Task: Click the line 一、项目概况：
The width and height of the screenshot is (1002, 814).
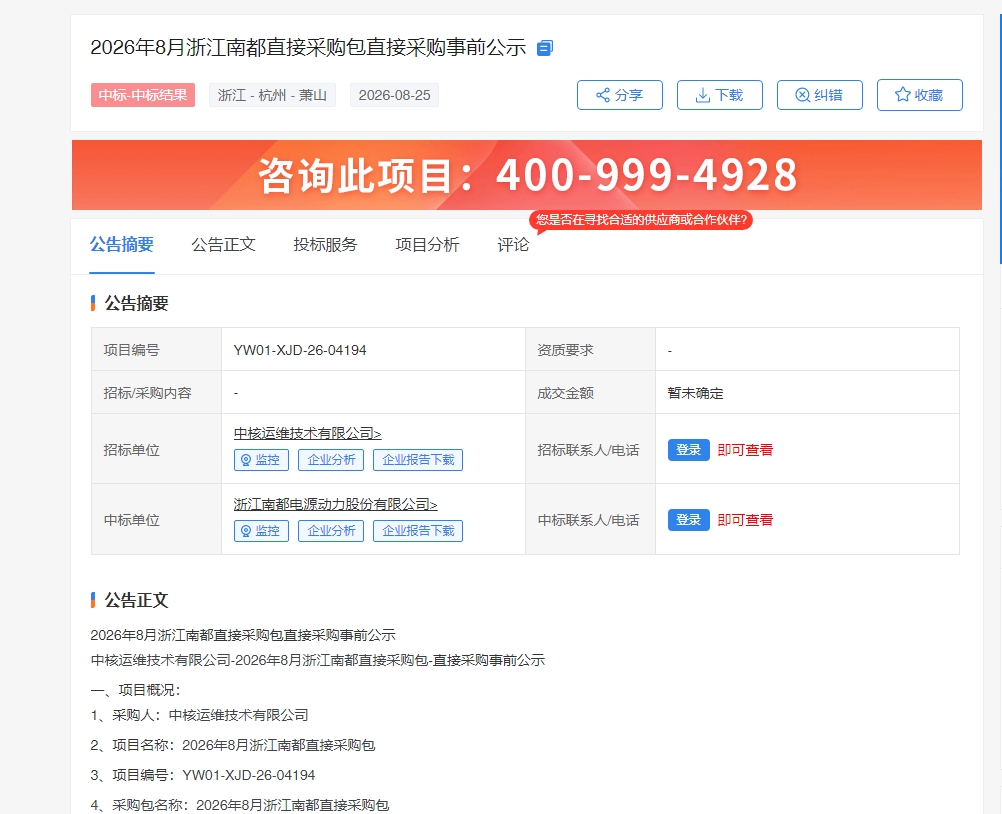Action: click(x=135, y=690)
